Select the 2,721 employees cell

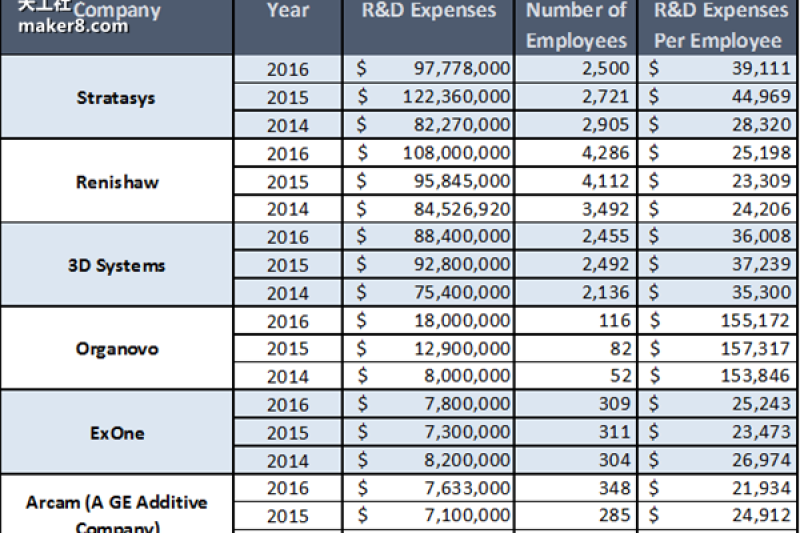point(576,96)
